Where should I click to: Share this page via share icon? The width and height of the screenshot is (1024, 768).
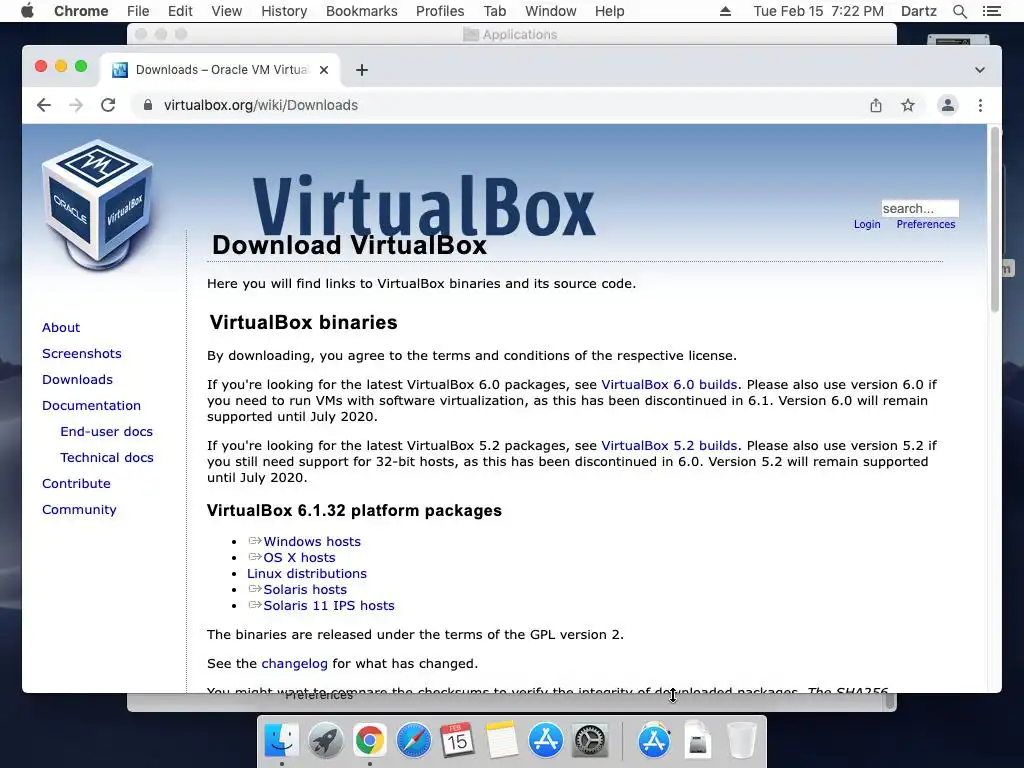point(876,105)
